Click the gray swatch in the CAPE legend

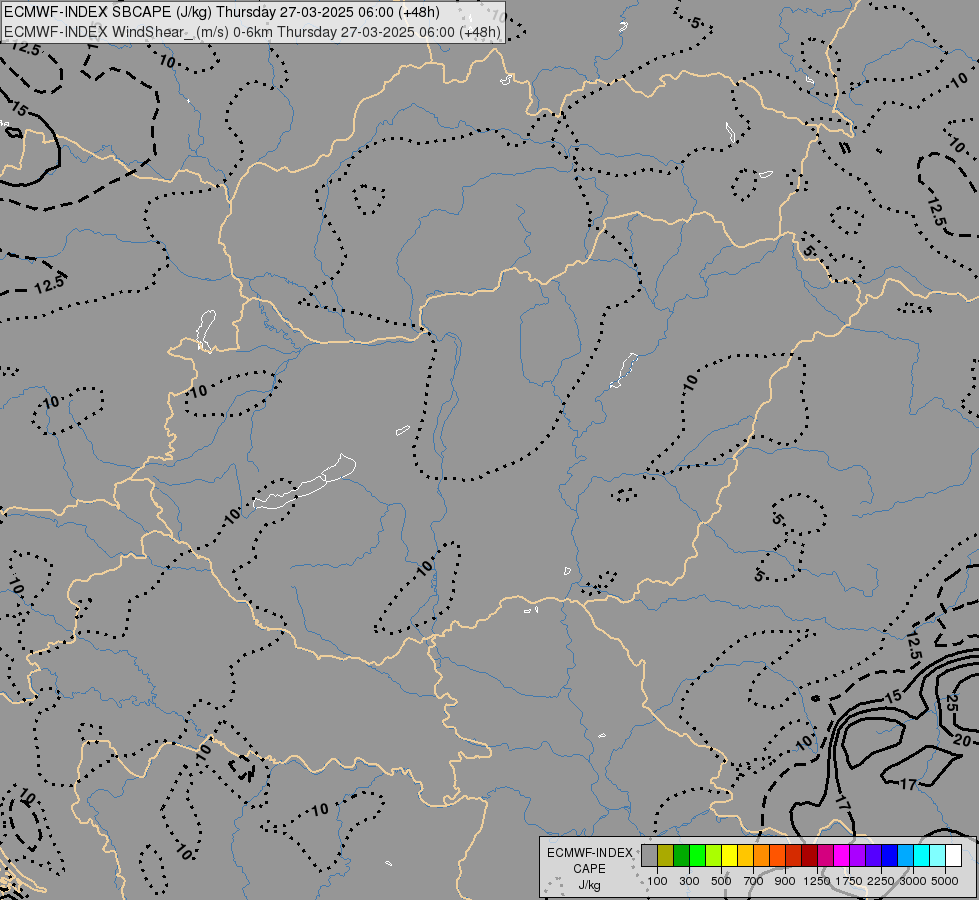coord(649,856)
